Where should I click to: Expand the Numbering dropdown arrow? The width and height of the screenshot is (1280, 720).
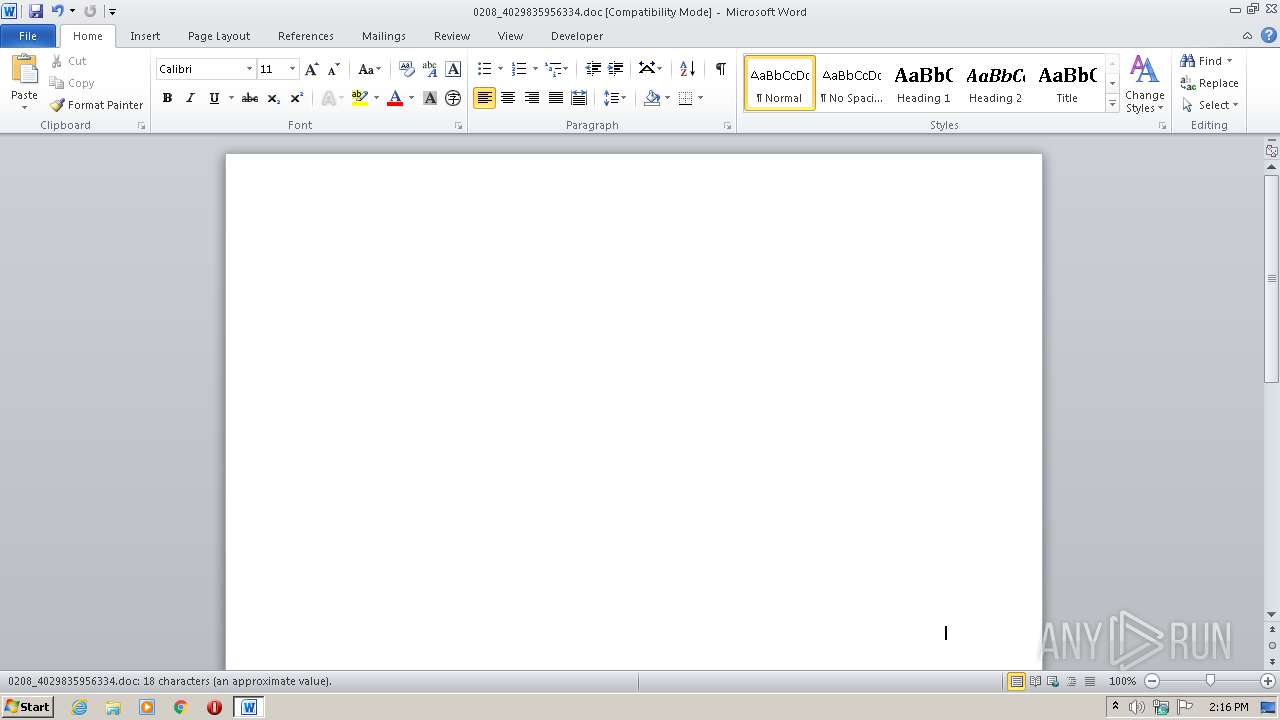click(x=535, y=69)
